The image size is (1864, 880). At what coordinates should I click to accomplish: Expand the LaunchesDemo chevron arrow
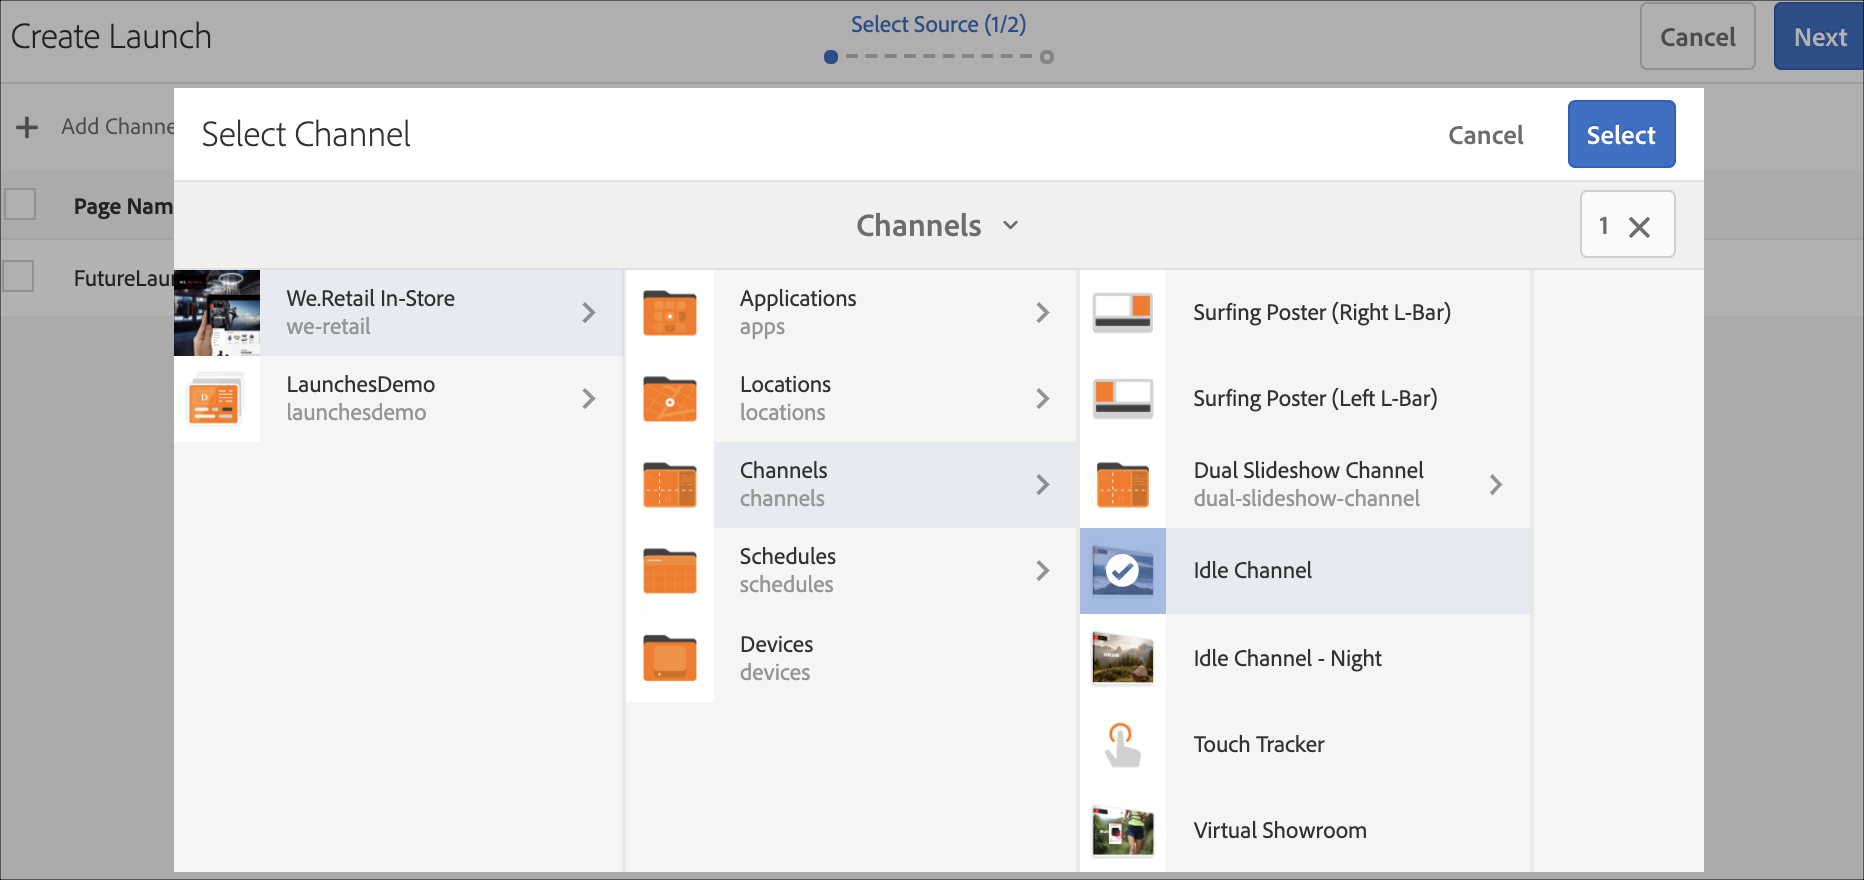[589, 399]
